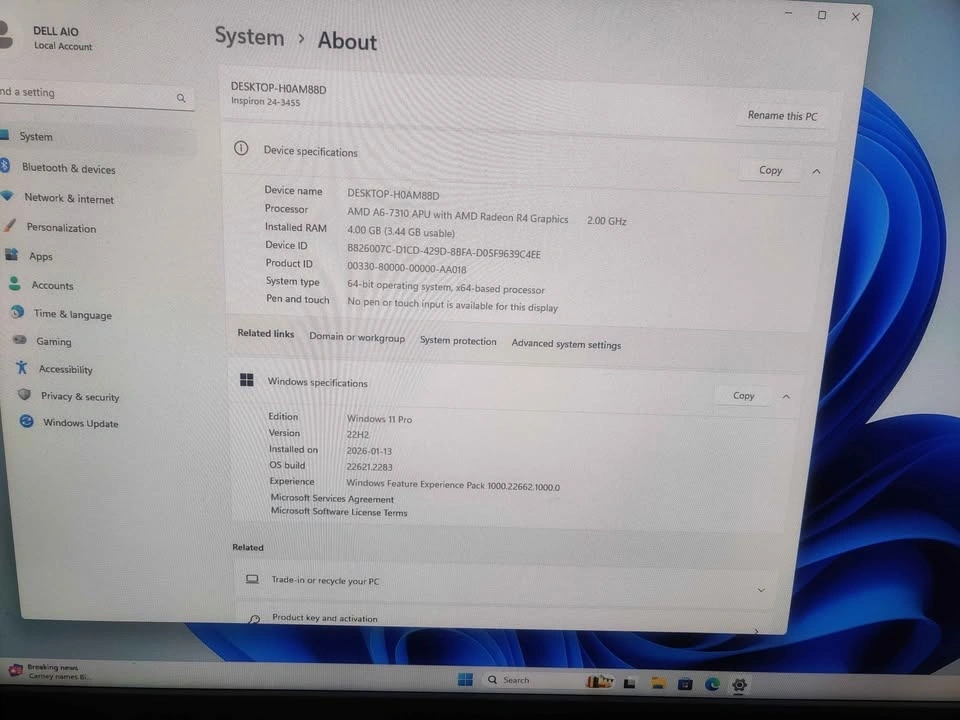Screen dimensions: 960x720
Task: Select the Accessibility figure icon in sidebar
Action: [x=21, y=368]
